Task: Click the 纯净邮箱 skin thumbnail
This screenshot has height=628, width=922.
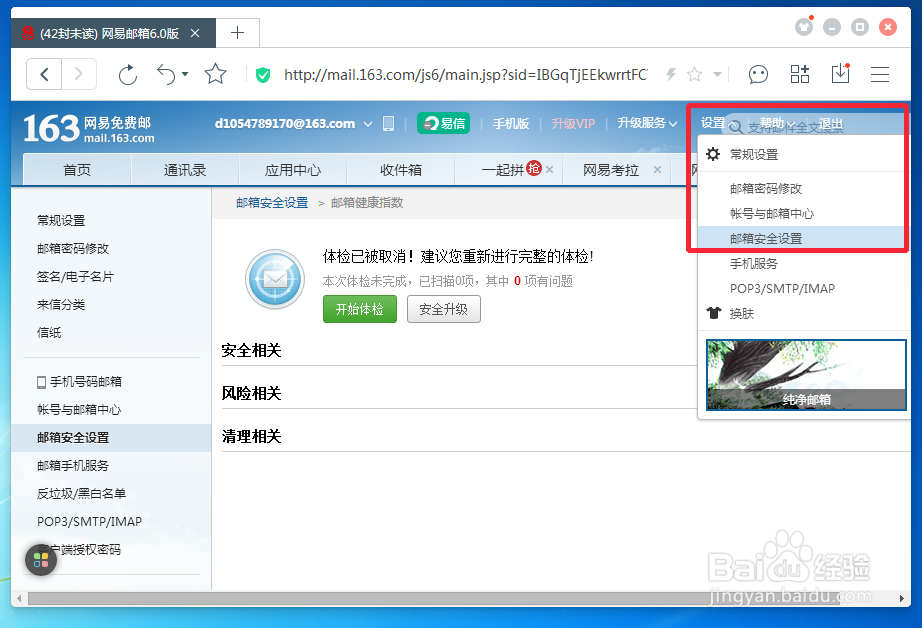Action: [x=806, y=375]
